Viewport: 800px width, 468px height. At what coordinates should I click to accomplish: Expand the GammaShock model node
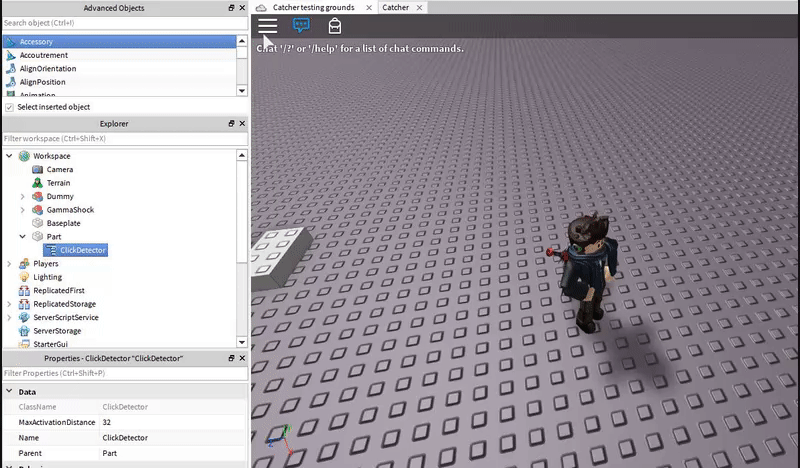[22, 210]
